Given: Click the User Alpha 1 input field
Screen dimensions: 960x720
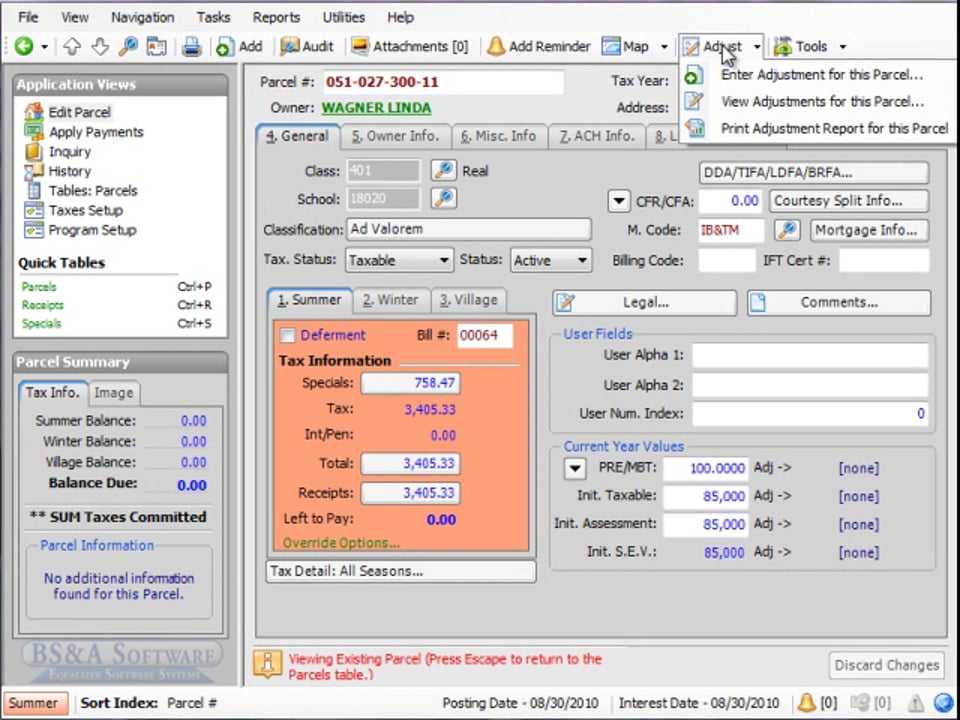Looking at the screenshot, I should point(810,355).
